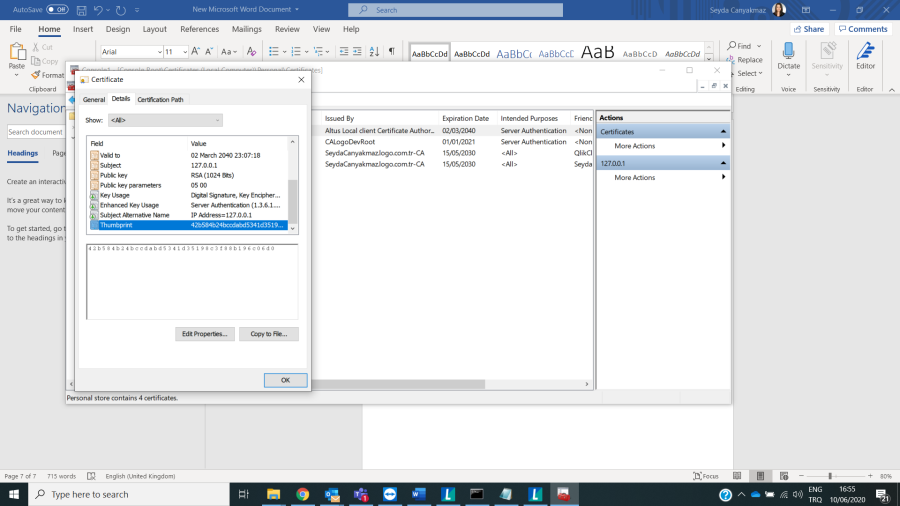The width and height of the screenshot is (900, 506).
Task: Click the Copy to File... button
Action: [x=269, y=334]
